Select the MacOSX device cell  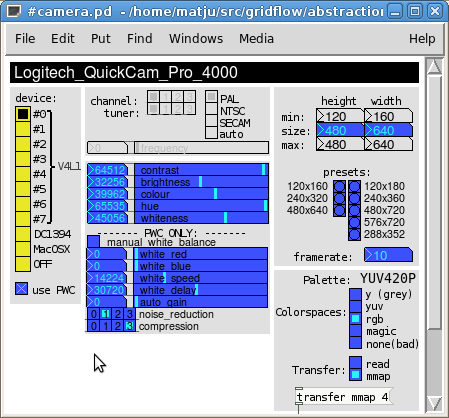(23, 249)
